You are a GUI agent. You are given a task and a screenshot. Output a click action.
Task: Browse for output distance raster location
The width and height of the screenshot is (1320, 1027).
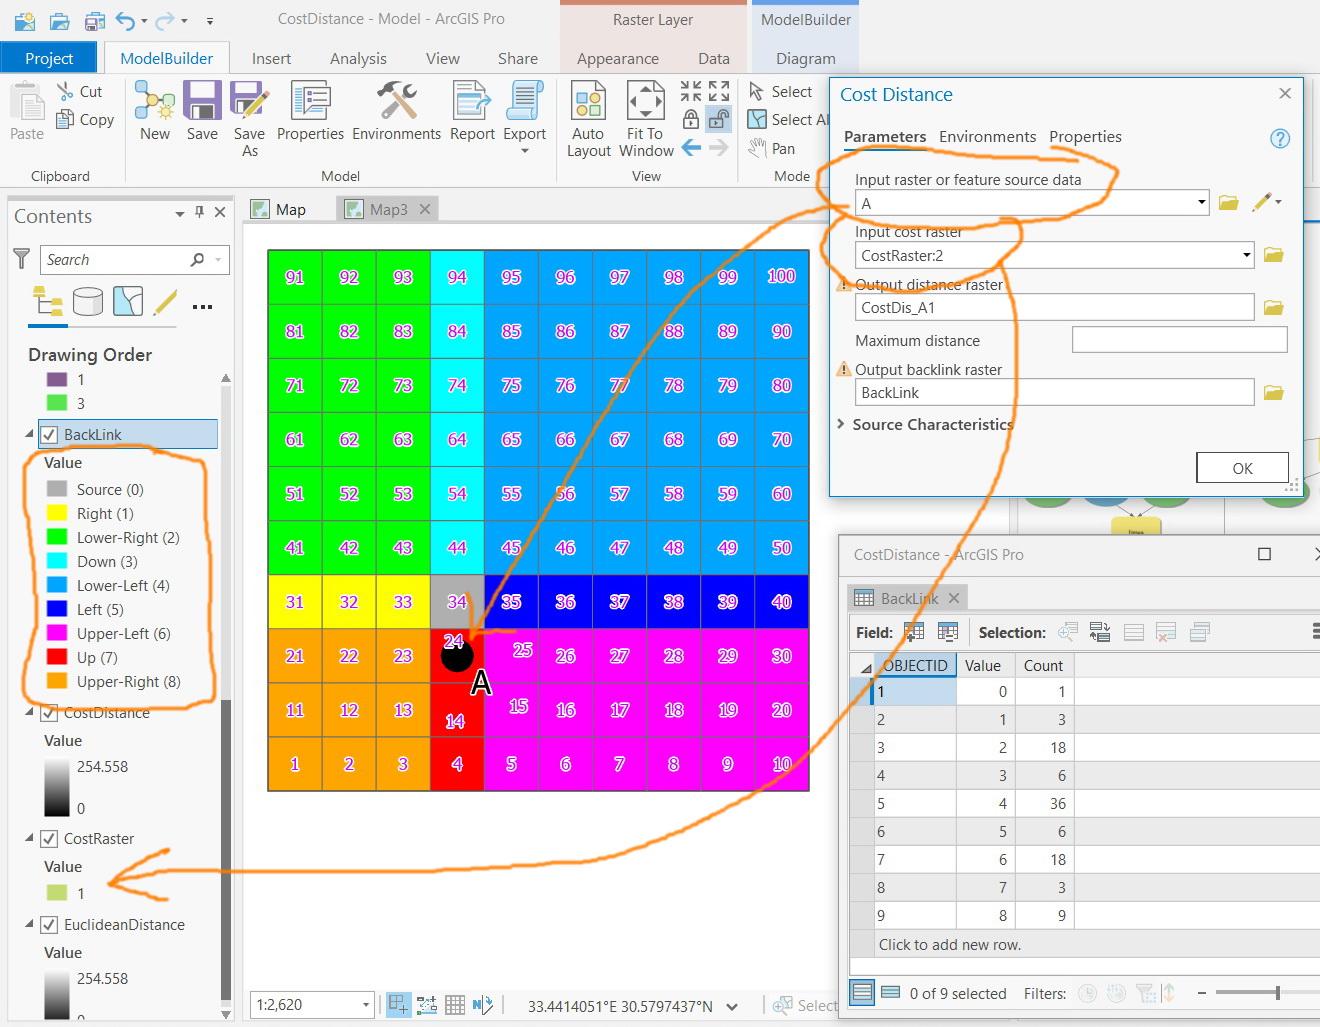(1273, 307)
